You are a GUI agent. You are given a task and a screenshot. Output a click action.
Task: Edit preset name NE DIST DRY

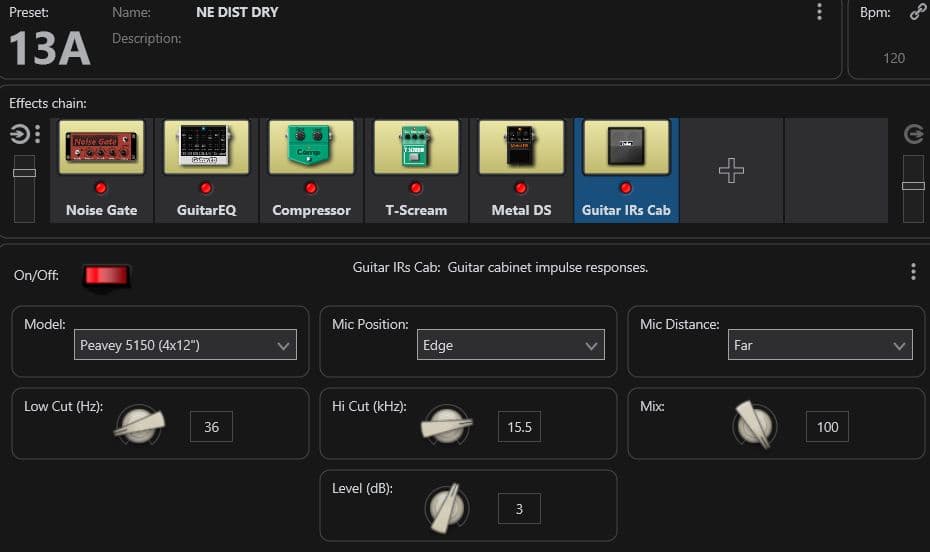(237, 12)
